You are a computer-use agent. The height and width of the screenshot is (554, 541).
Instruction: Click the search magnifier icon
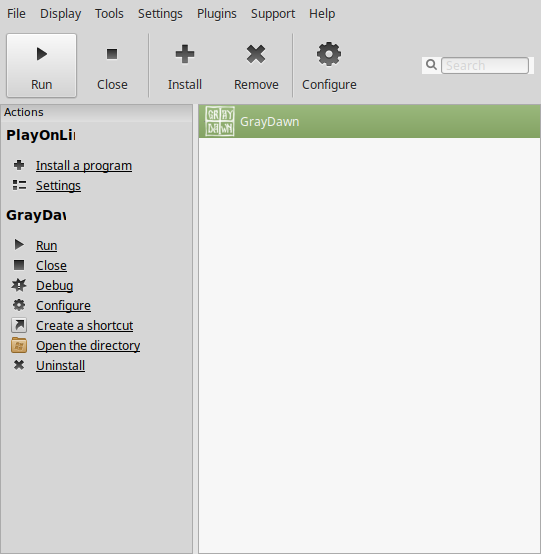point(431,65)
